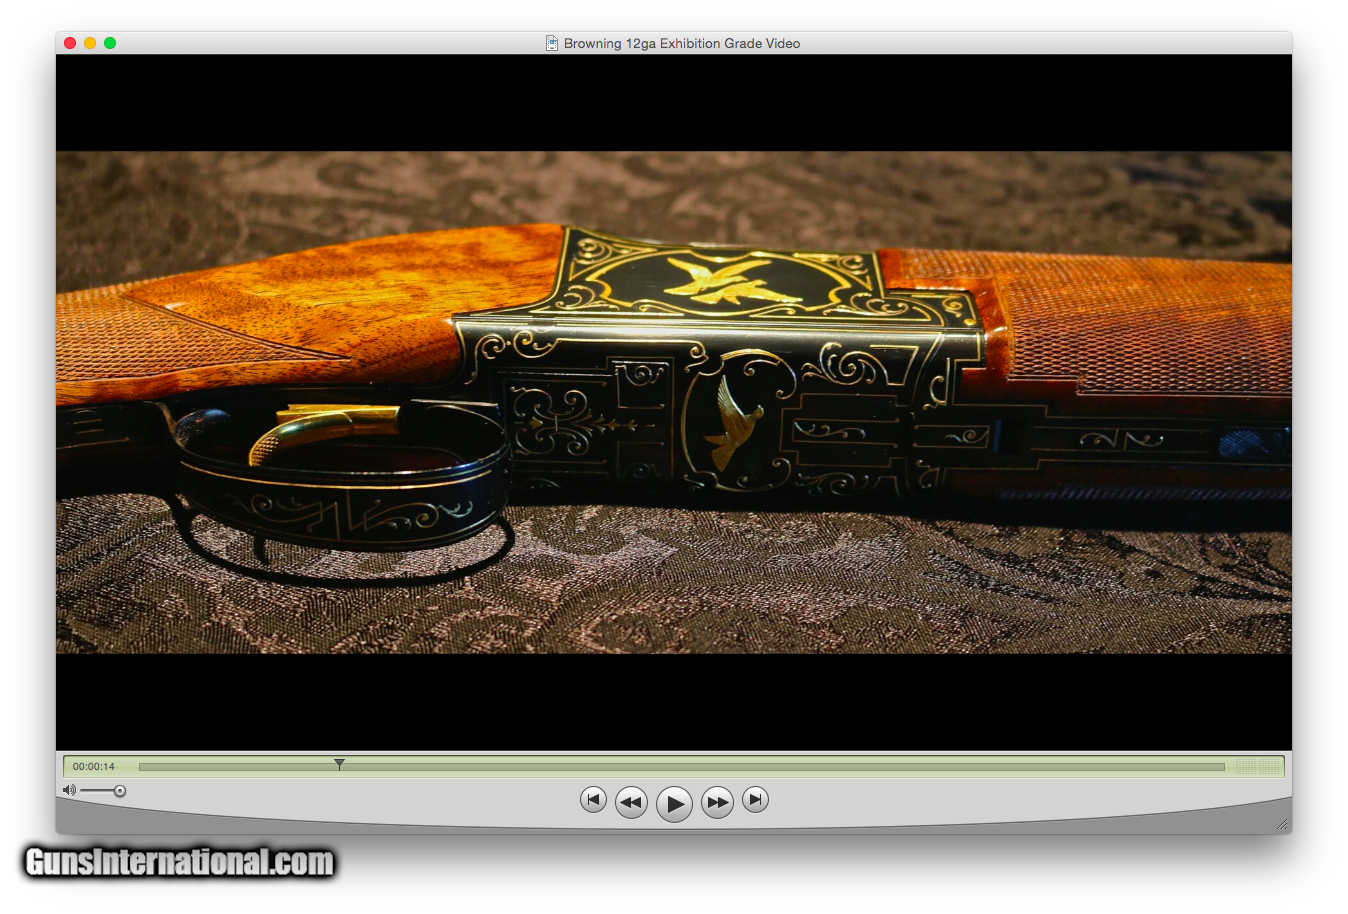The width and height of the screenshot is (1348, 914).
Task: Click the volume slider knob
Action: click(120, 791)
